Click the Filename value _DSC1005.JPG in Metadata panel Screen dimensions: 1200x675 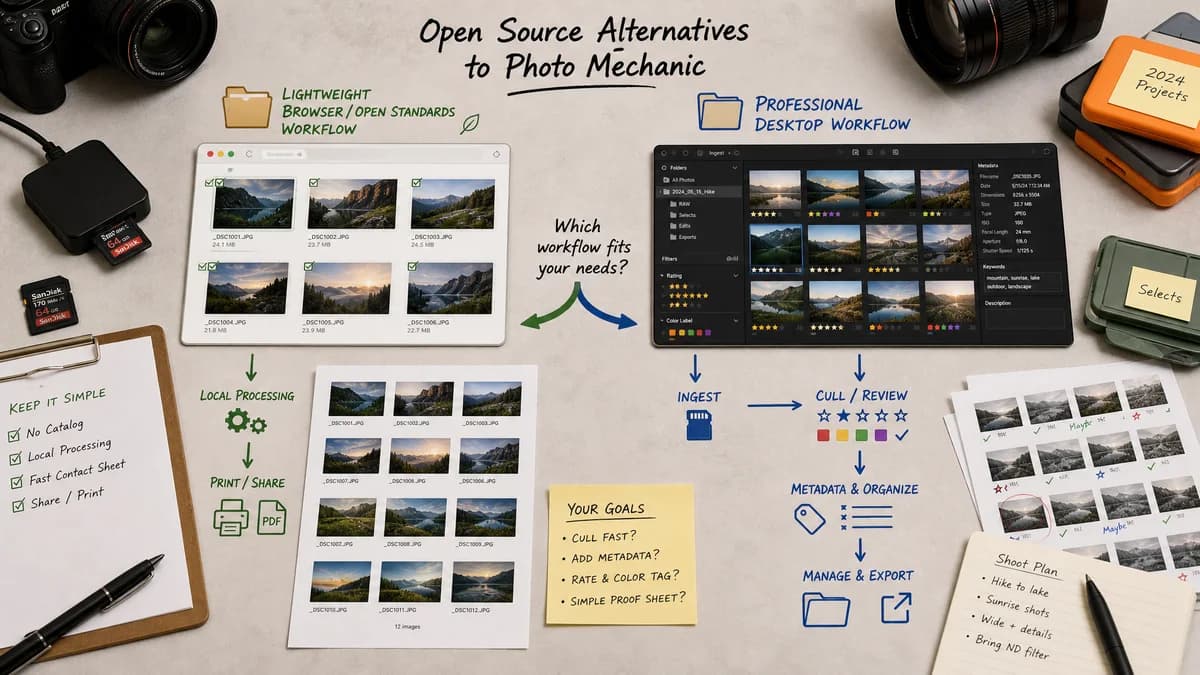point(1026,176)
